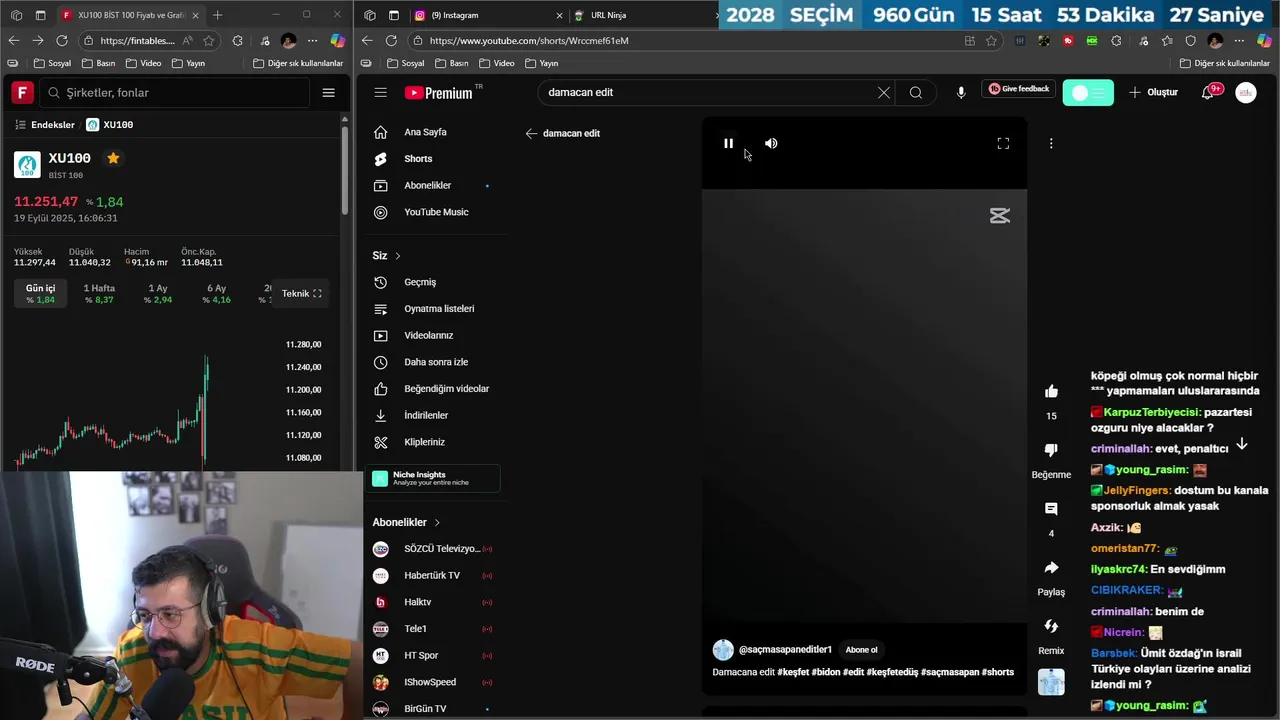This screenshot has height=720, width=1280.
Task: Select 6 Ay chart period
Action: [x=216, y=294]
